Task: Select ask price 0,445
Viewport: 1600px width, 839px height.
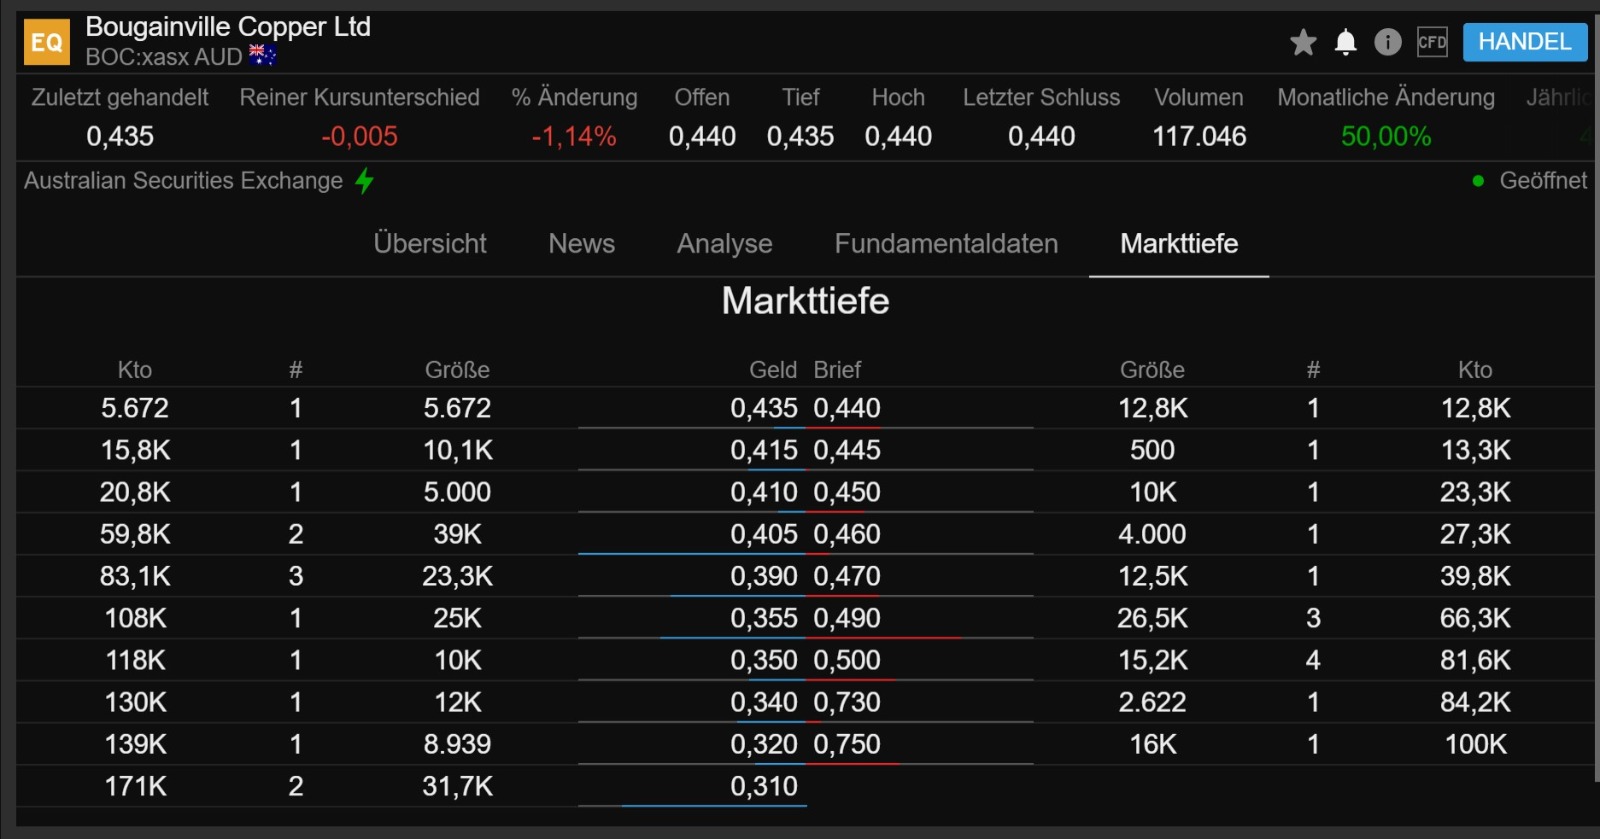Action: pos(847,450)
